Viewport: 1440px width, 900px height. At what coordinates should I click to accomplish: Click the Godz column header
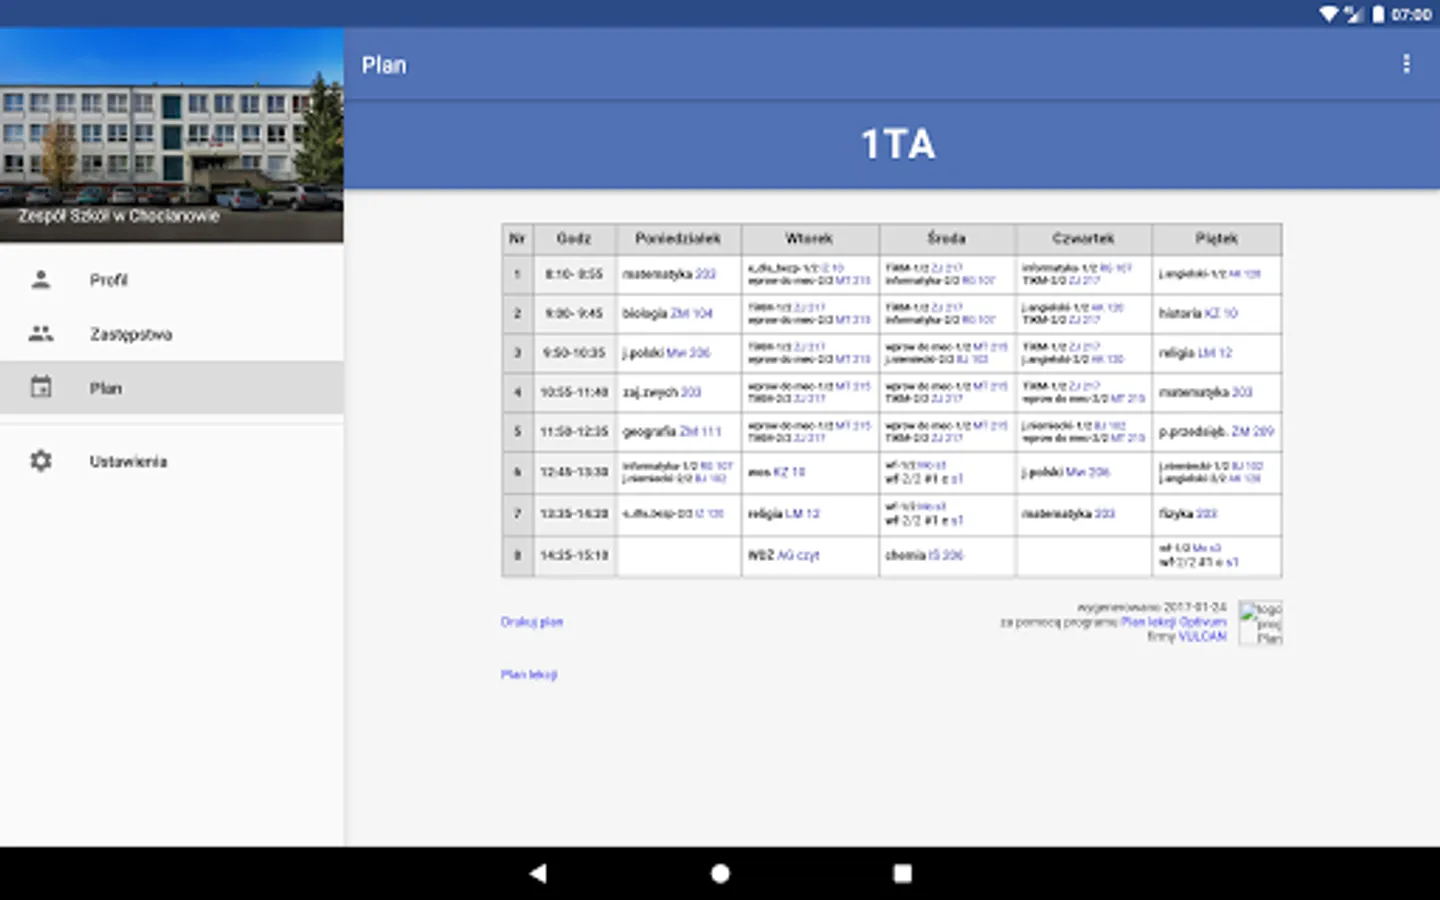pos(574,239)
